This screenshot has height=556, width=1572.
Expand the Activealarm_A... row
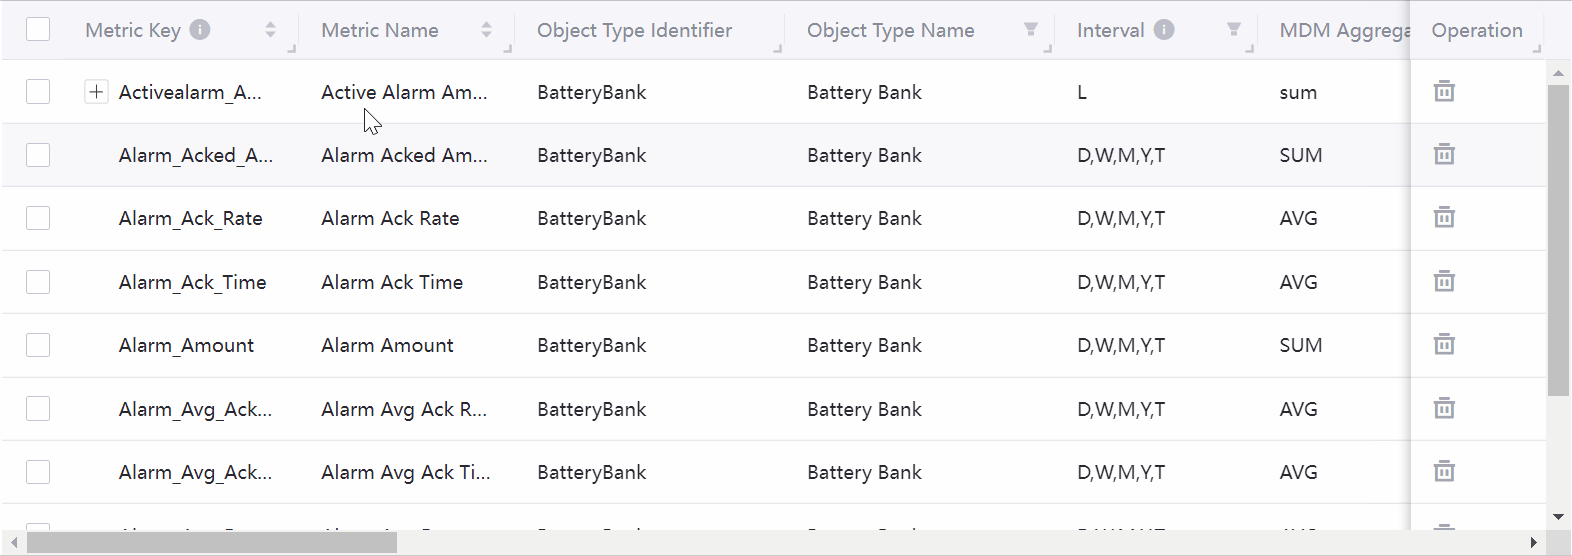(96, 92)
